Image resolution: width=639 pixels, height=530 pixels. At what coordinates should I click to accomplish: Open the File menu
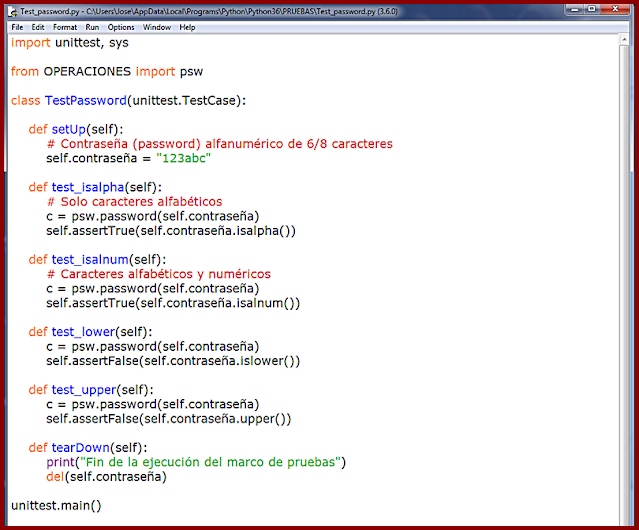coord(17,27)
